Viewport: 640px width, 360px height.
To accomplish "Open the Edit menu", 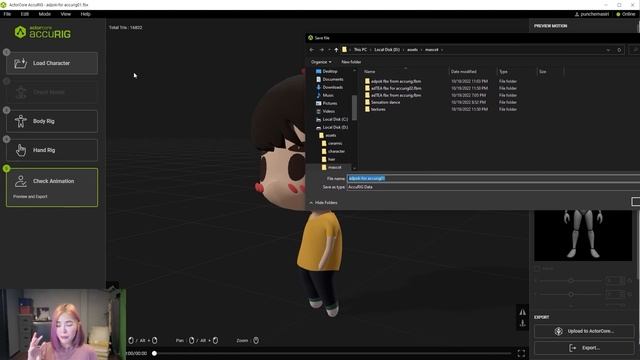I will pyautogui.click(x=24, y=14).
